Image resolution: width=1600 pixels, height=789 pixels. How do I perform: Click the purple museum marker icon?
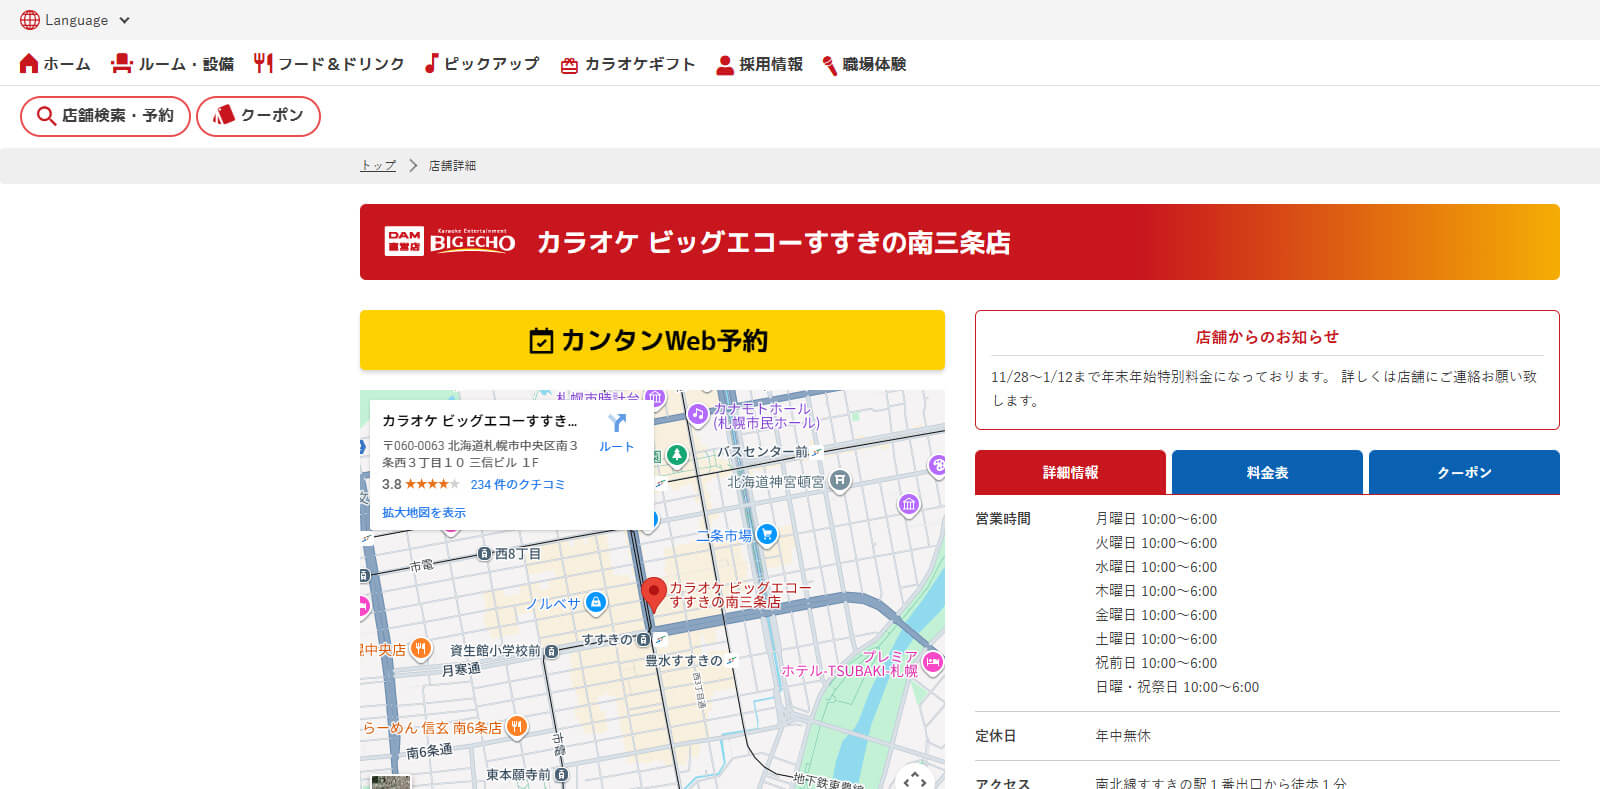coord(909,504)
